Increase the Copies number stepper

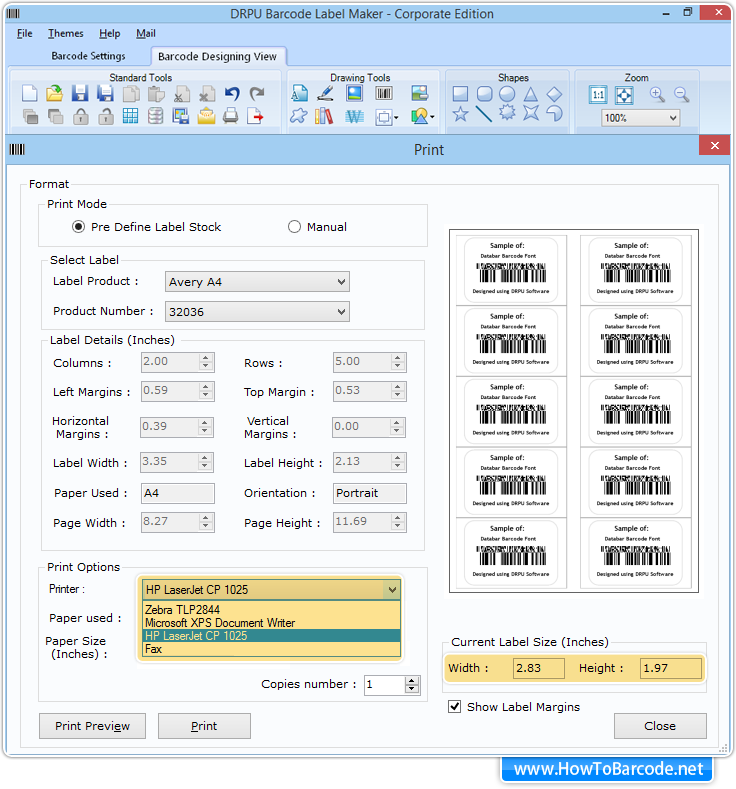click(x=412, y=680)
